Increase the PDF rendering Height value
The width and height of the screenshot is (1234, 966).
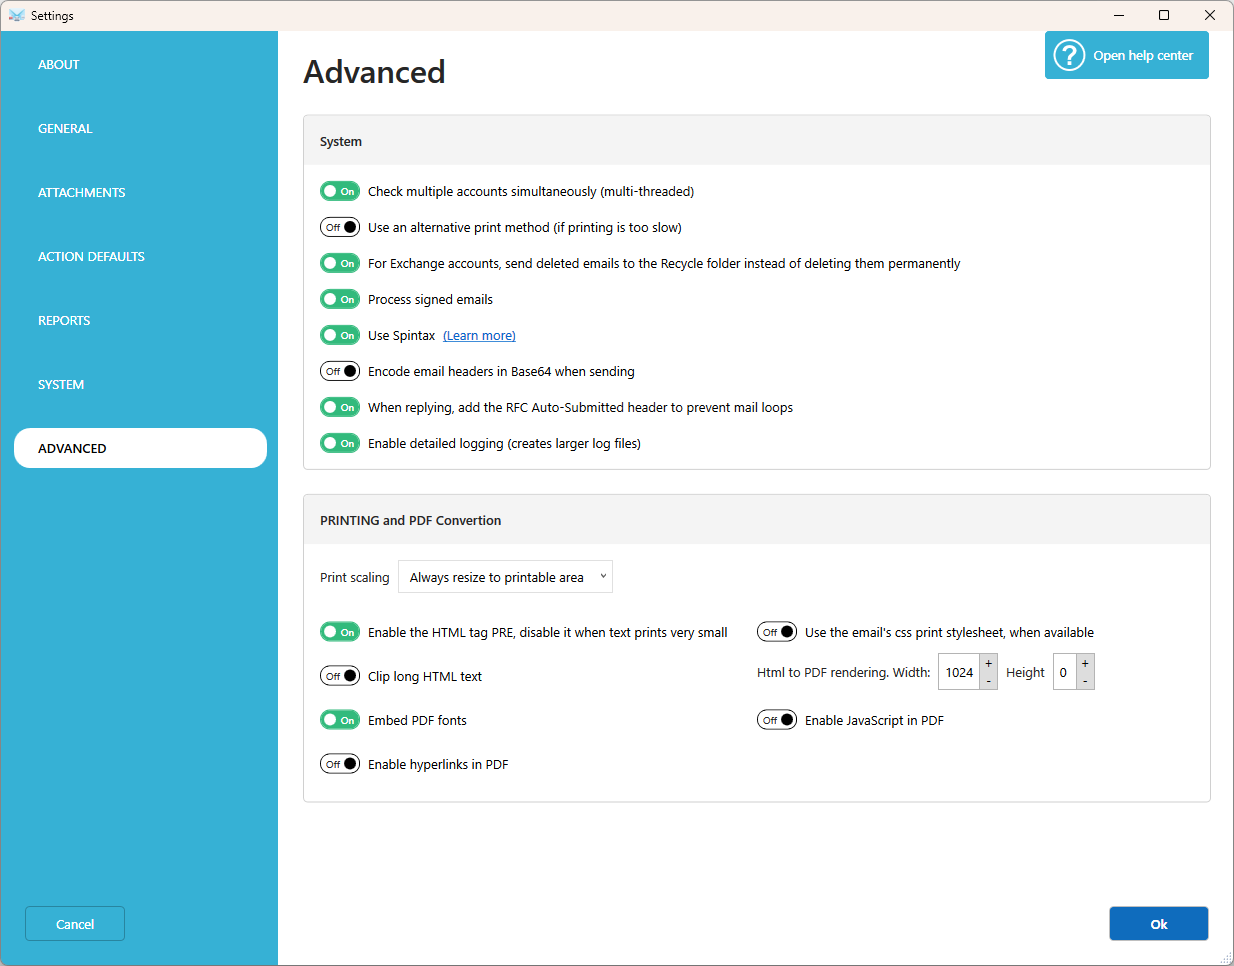(x=1085, y=663)
